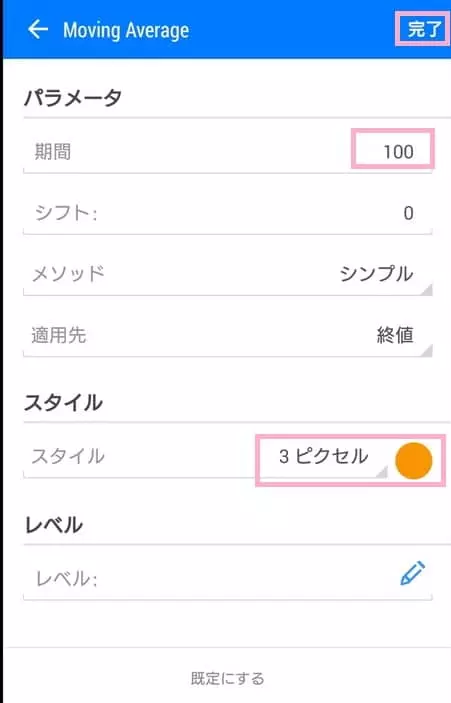Tap the シフト: label

tap(66, 213)
